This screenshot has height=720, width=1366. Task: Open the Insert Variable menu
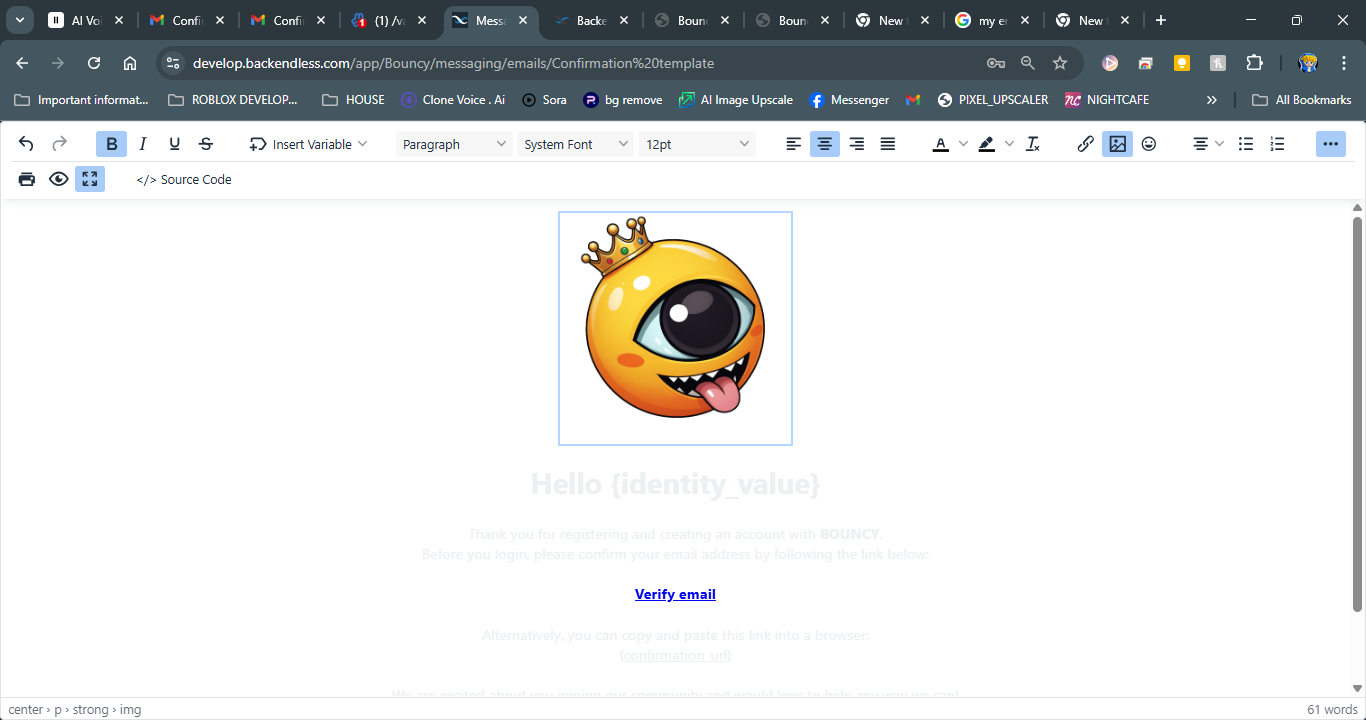[309, 144]
